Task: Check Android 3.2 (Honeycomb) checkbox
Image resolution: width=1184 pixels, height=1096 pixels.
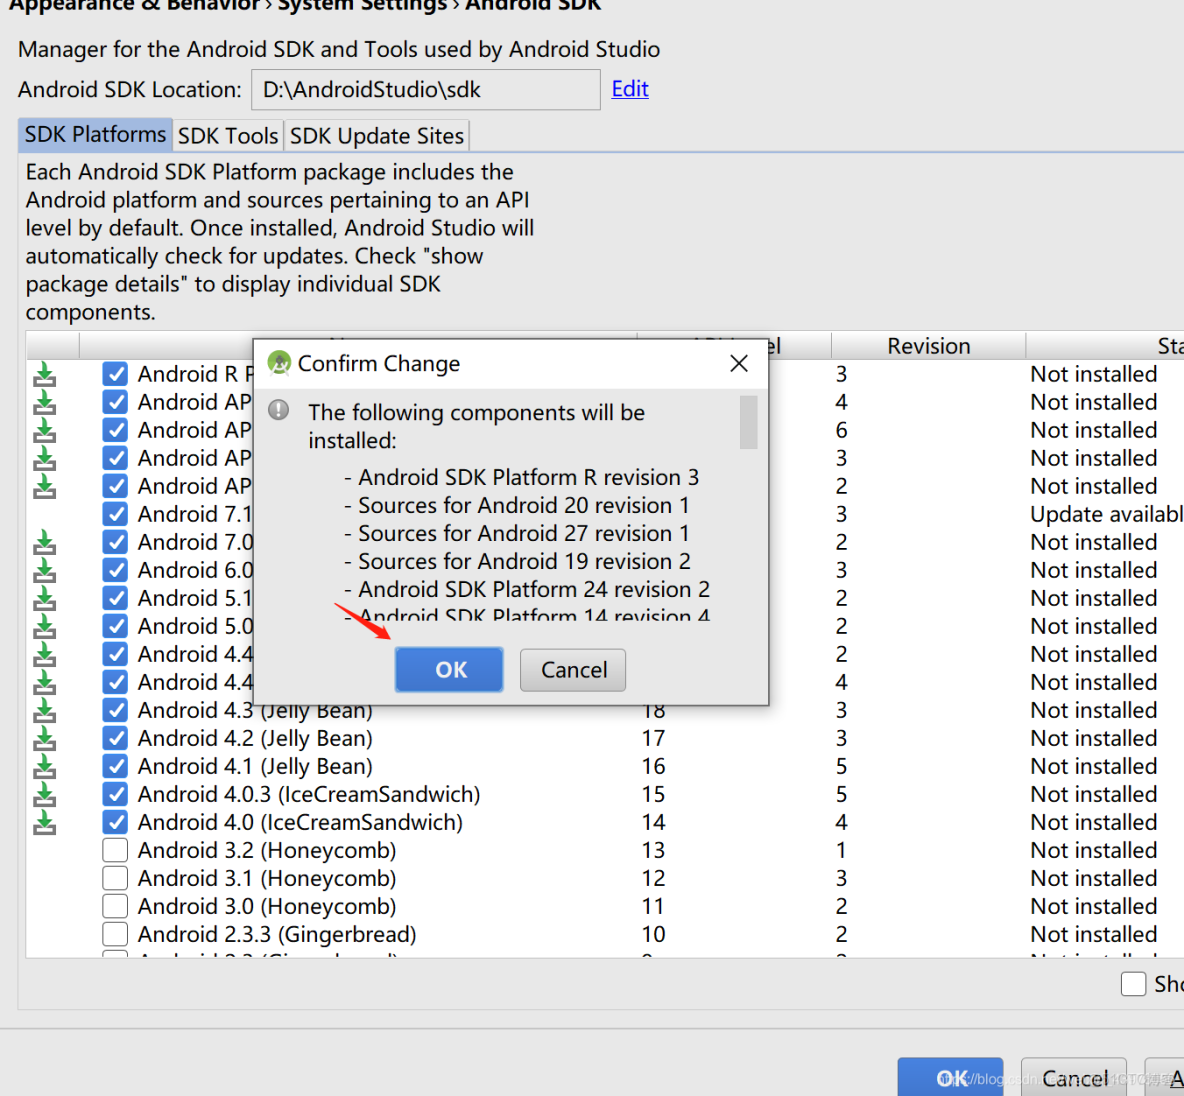Action: pos(115,850)
